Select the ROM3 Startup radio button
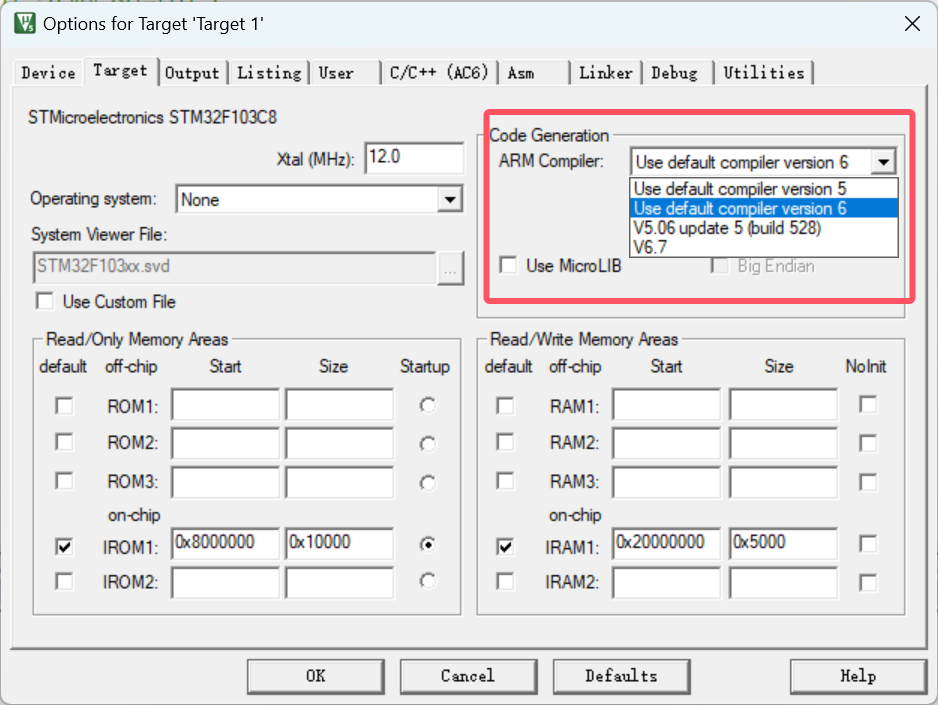 click(x=427, y=482)
